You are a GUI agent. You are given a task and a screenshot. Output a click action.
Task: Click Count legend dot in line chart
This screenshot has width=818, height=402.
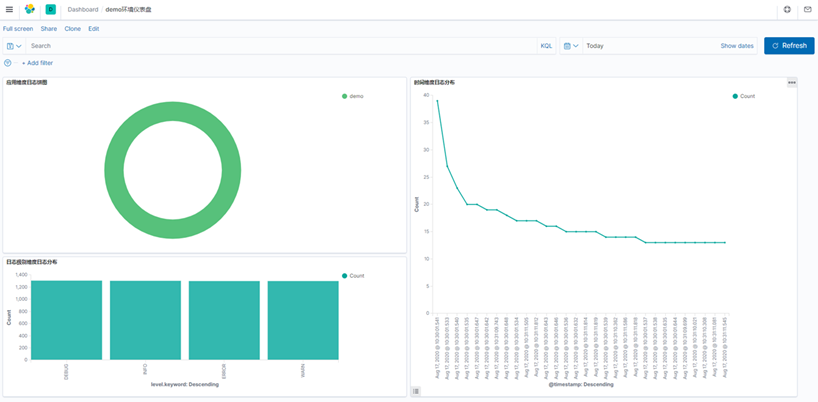coord(735,96)
